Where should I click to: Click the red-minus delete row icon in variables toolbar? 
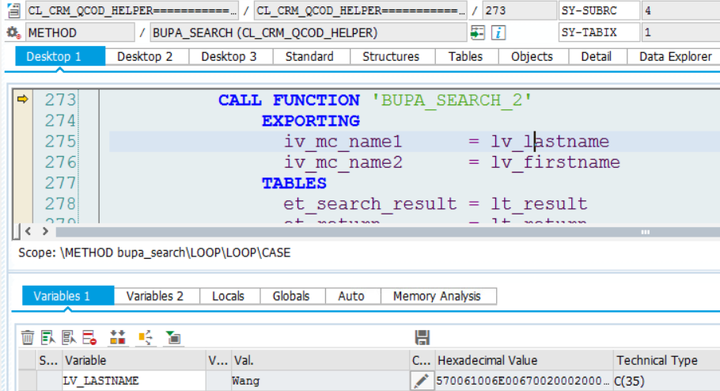point(90,338)
